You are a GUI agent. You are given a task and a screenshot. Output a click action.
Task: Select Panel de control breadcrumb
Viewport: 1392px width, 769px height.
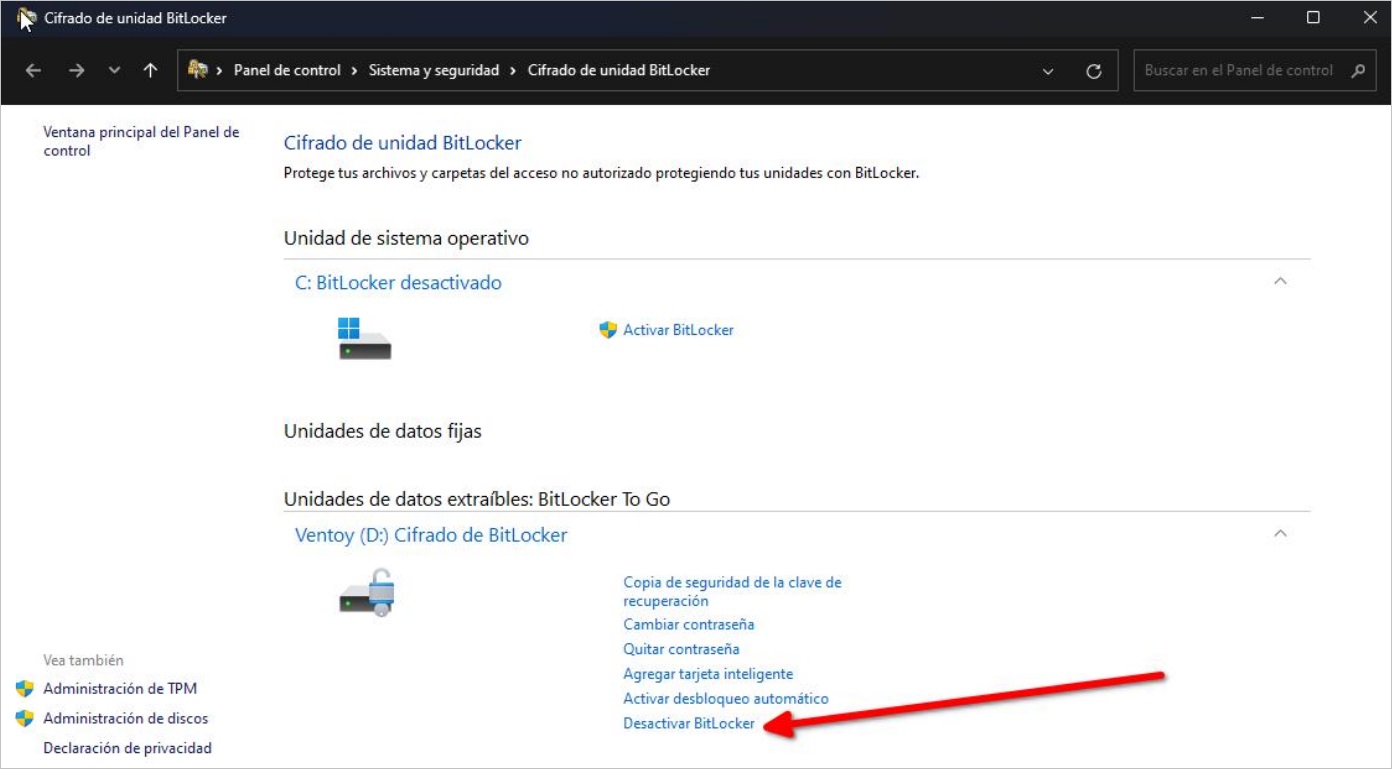(287, 71)
